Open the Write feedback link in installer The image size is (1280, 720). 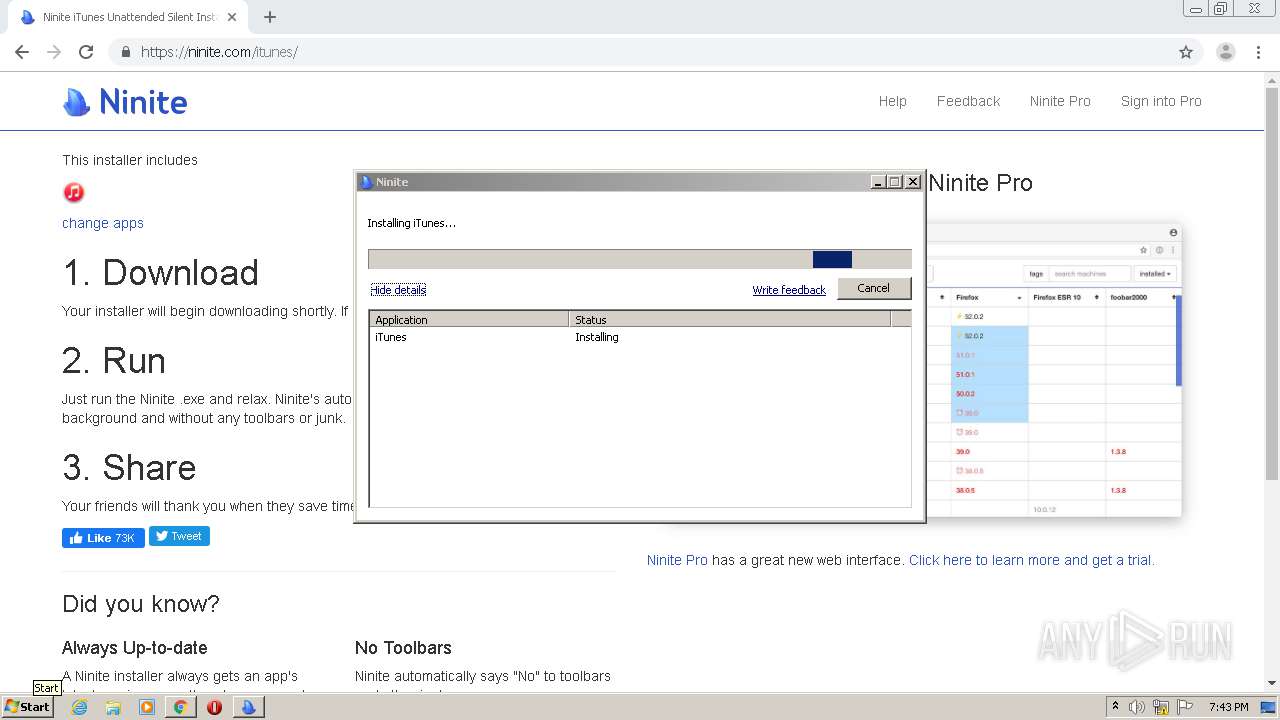click(789, 290)
